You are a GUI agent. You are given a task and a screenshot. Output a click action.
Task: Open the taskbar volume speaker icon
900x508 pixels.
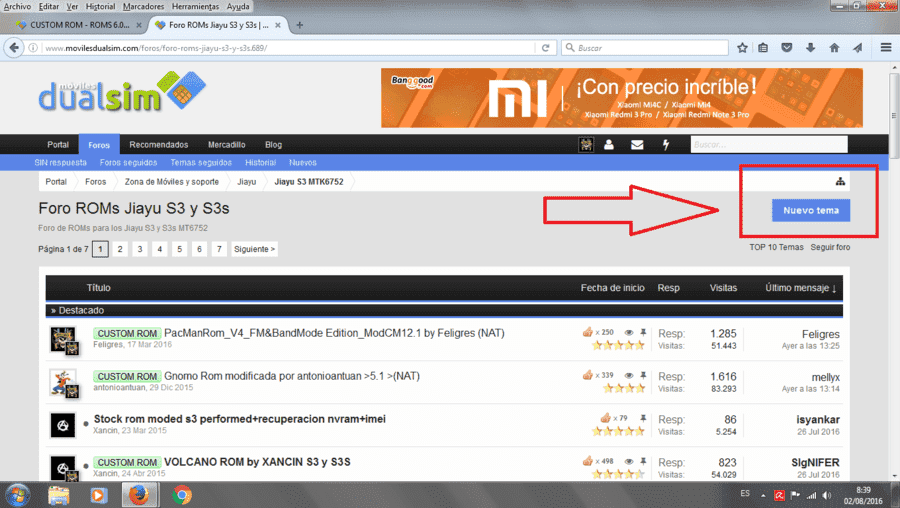827,495
